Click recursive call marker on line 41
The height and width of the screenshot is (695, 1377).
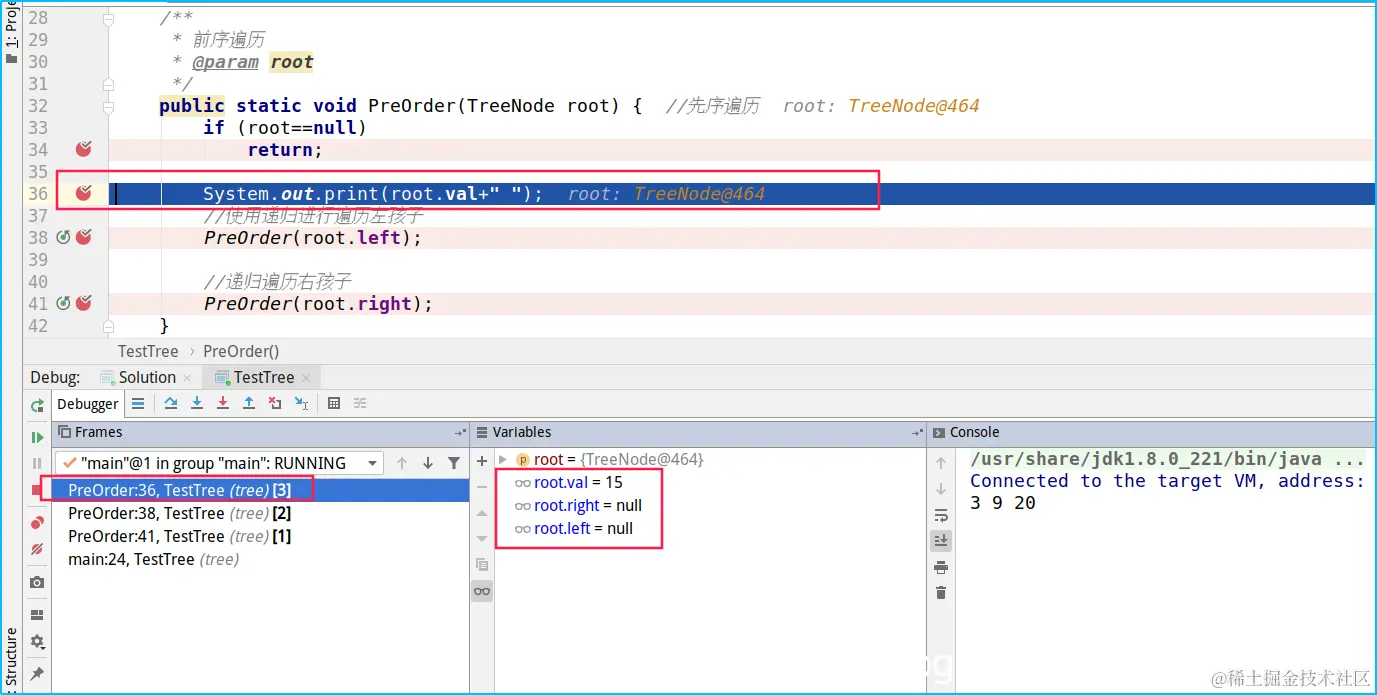pyautogui.click(x=63, y=303)
